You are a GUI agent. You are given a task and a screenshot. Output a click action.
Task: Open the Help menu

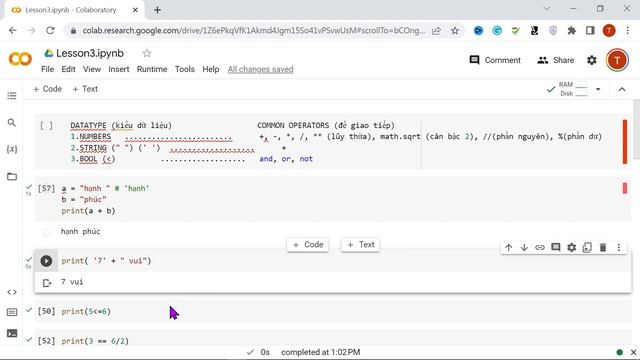tap(211, 69)
